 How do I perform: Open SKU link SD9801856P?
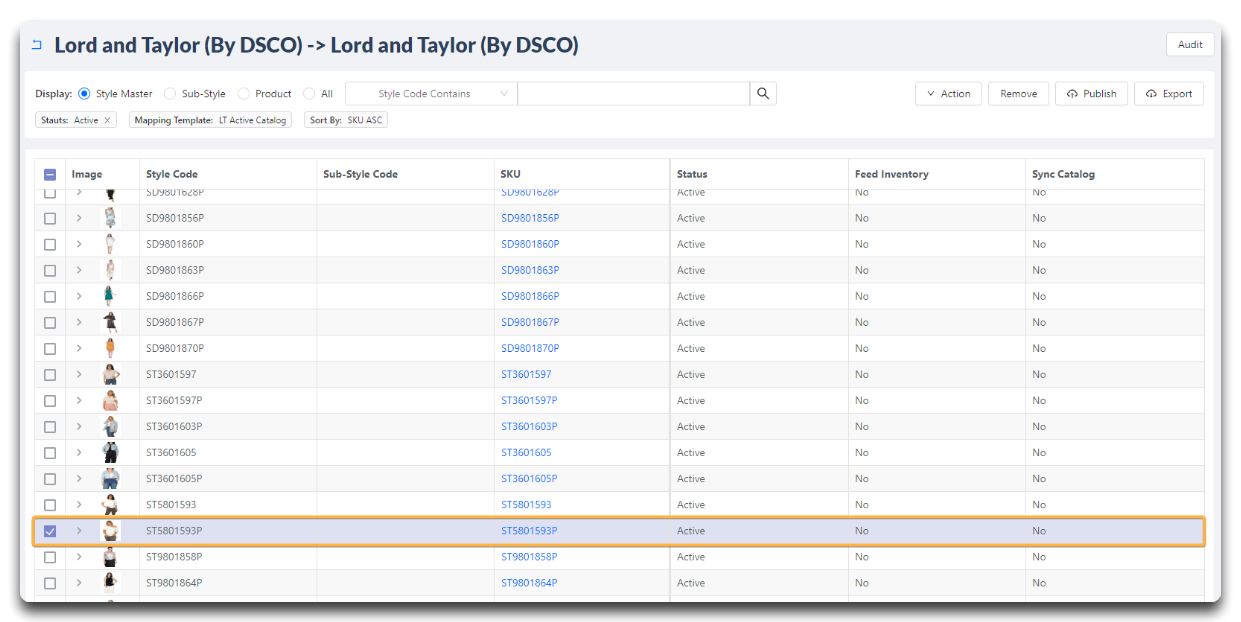pos(530,218)
